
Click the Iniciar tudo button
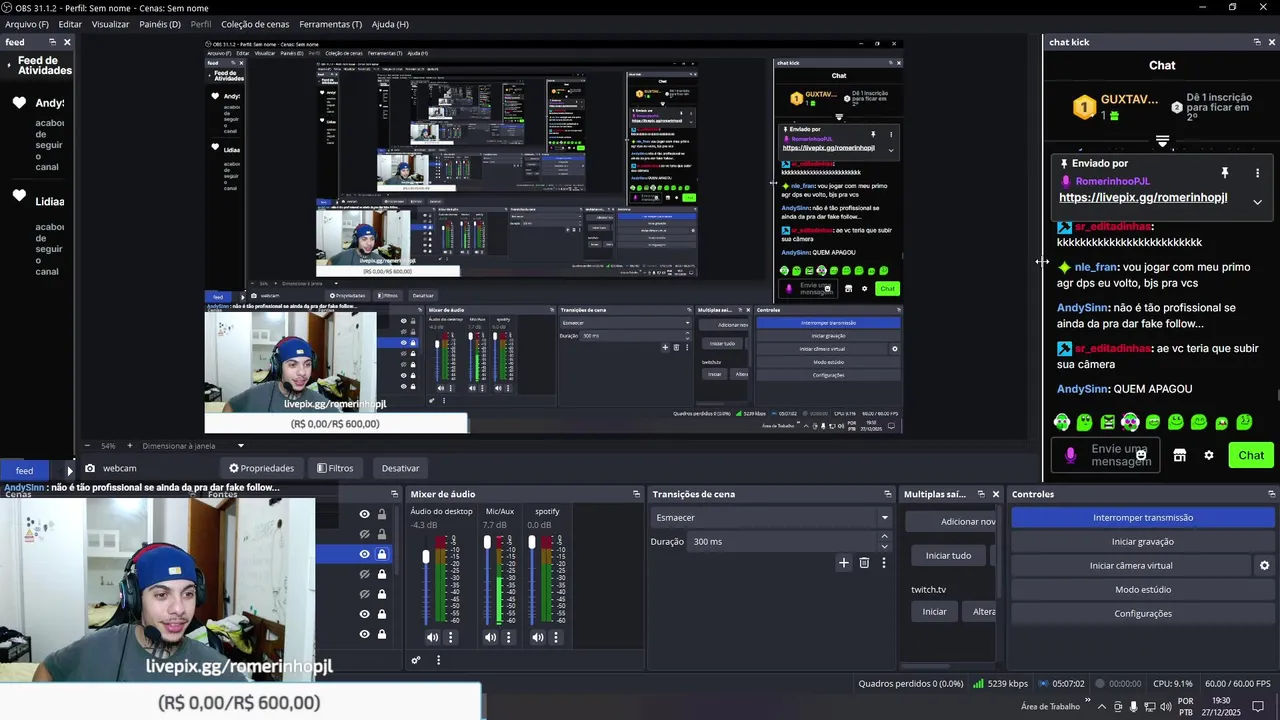[x=948, y=555]
